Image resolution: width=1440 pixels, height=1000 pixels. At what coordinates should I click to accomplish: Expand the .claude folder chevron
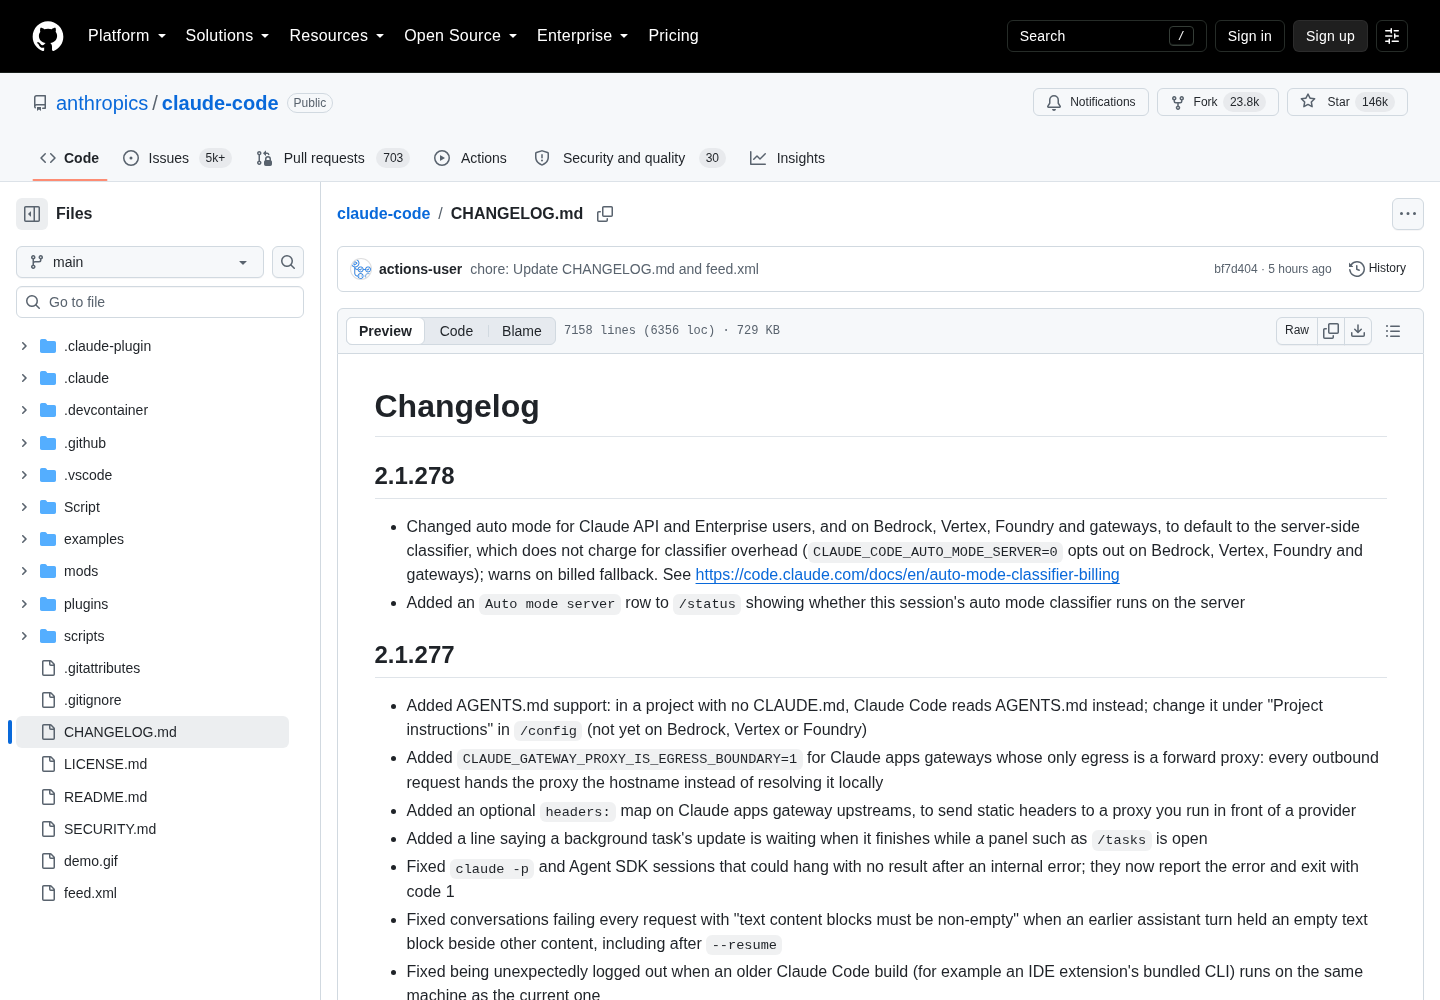pyautogui.click(x=24, y=378)
